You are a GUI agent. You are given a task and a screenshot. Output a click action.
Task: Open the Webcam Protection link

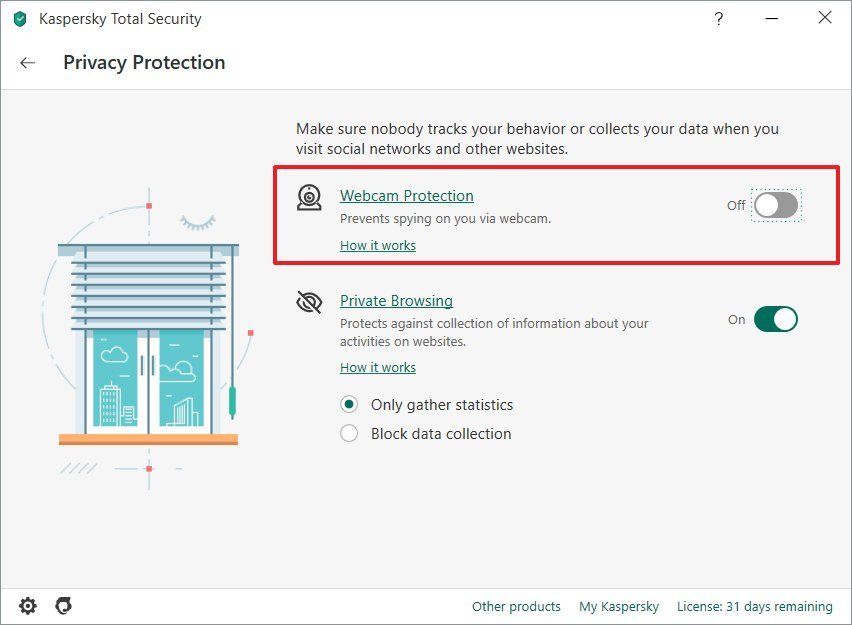[x=406, y=196]
